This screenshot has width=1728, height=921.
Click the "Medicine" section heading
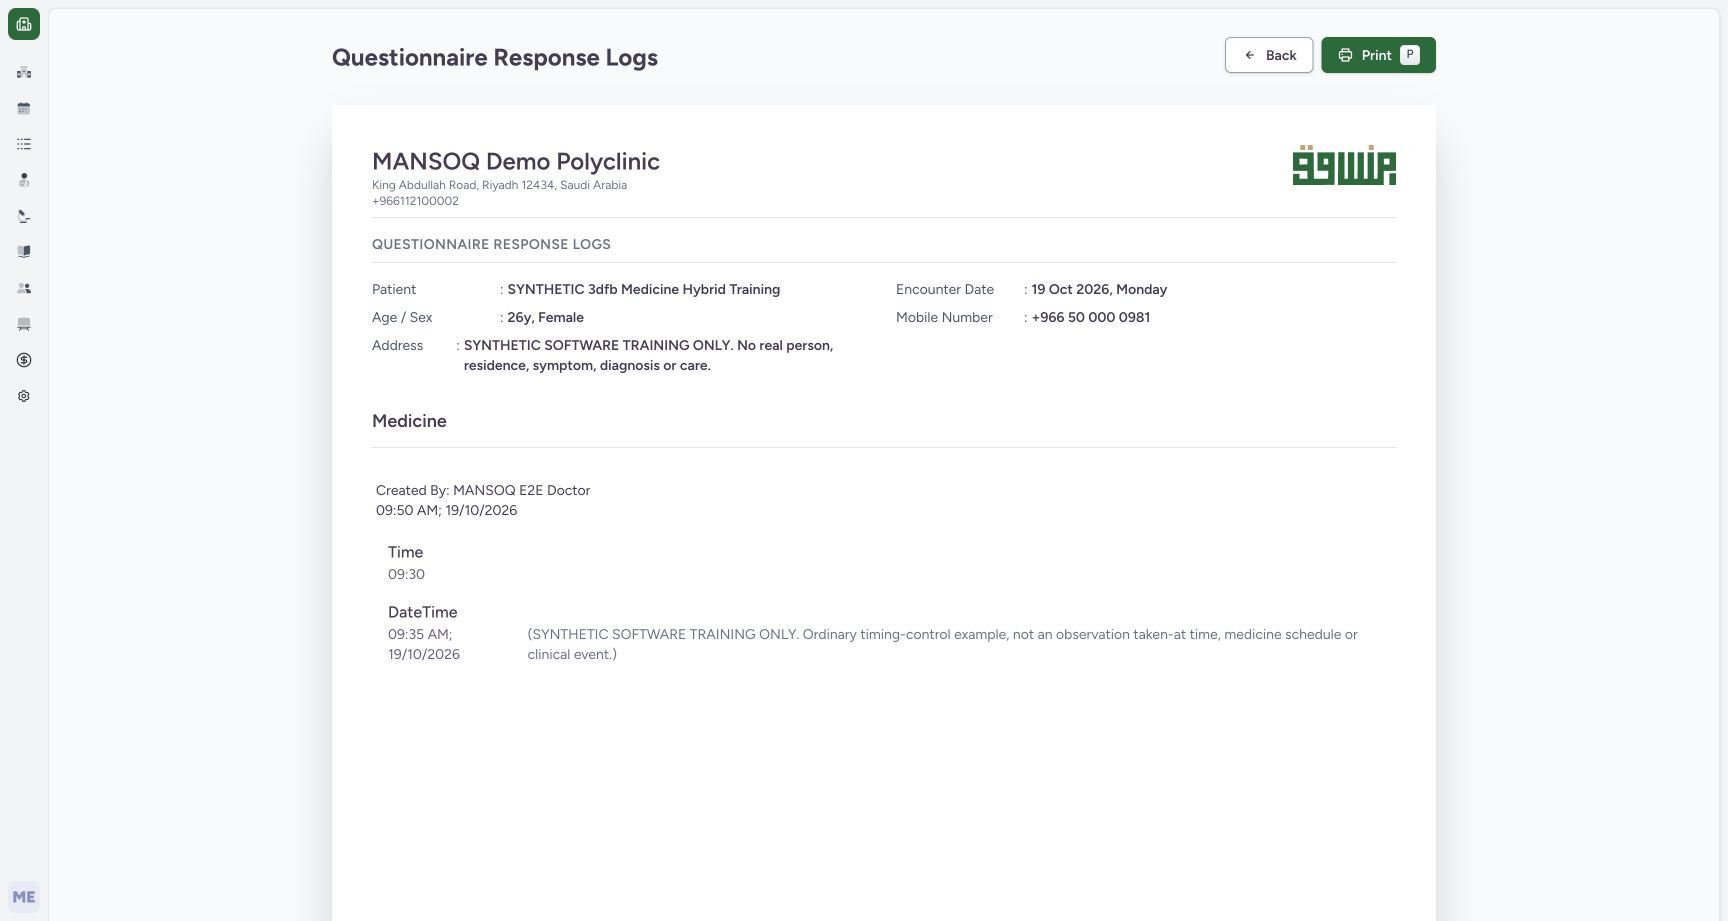pos(409,421)
